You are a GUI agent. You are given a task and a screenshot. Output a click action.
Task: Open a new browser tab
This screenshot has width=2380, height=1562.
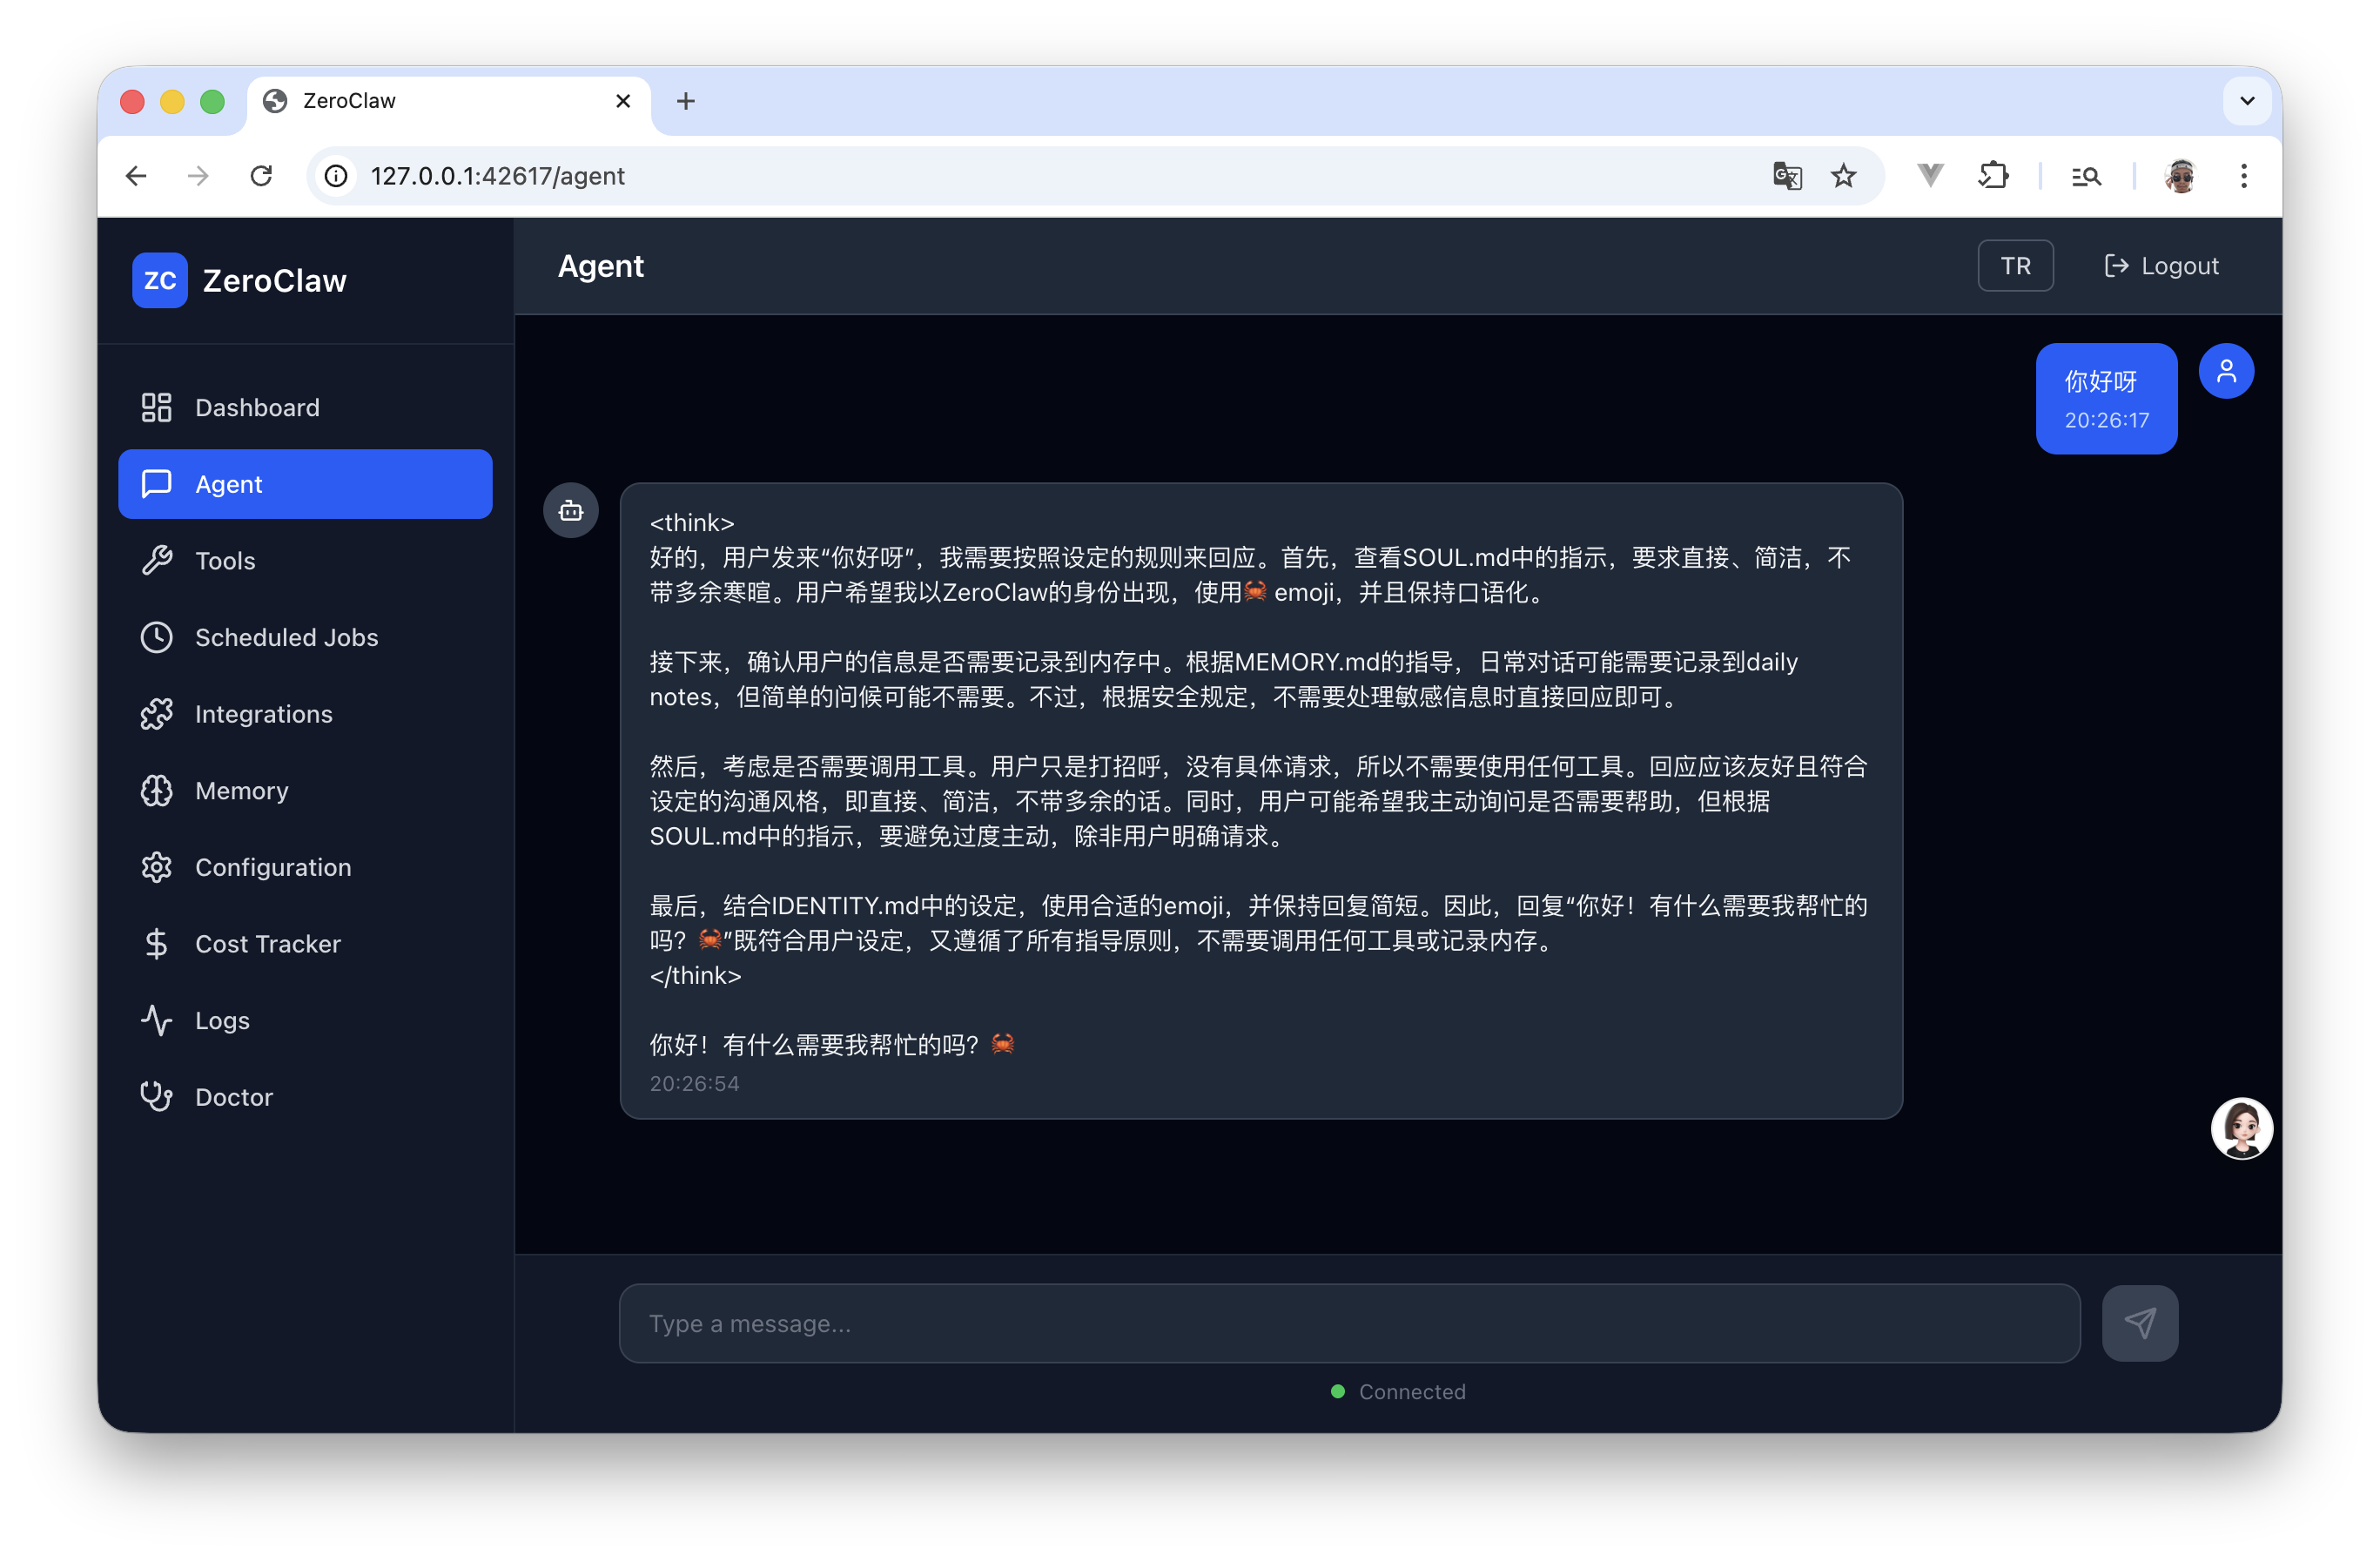(685, 101)
